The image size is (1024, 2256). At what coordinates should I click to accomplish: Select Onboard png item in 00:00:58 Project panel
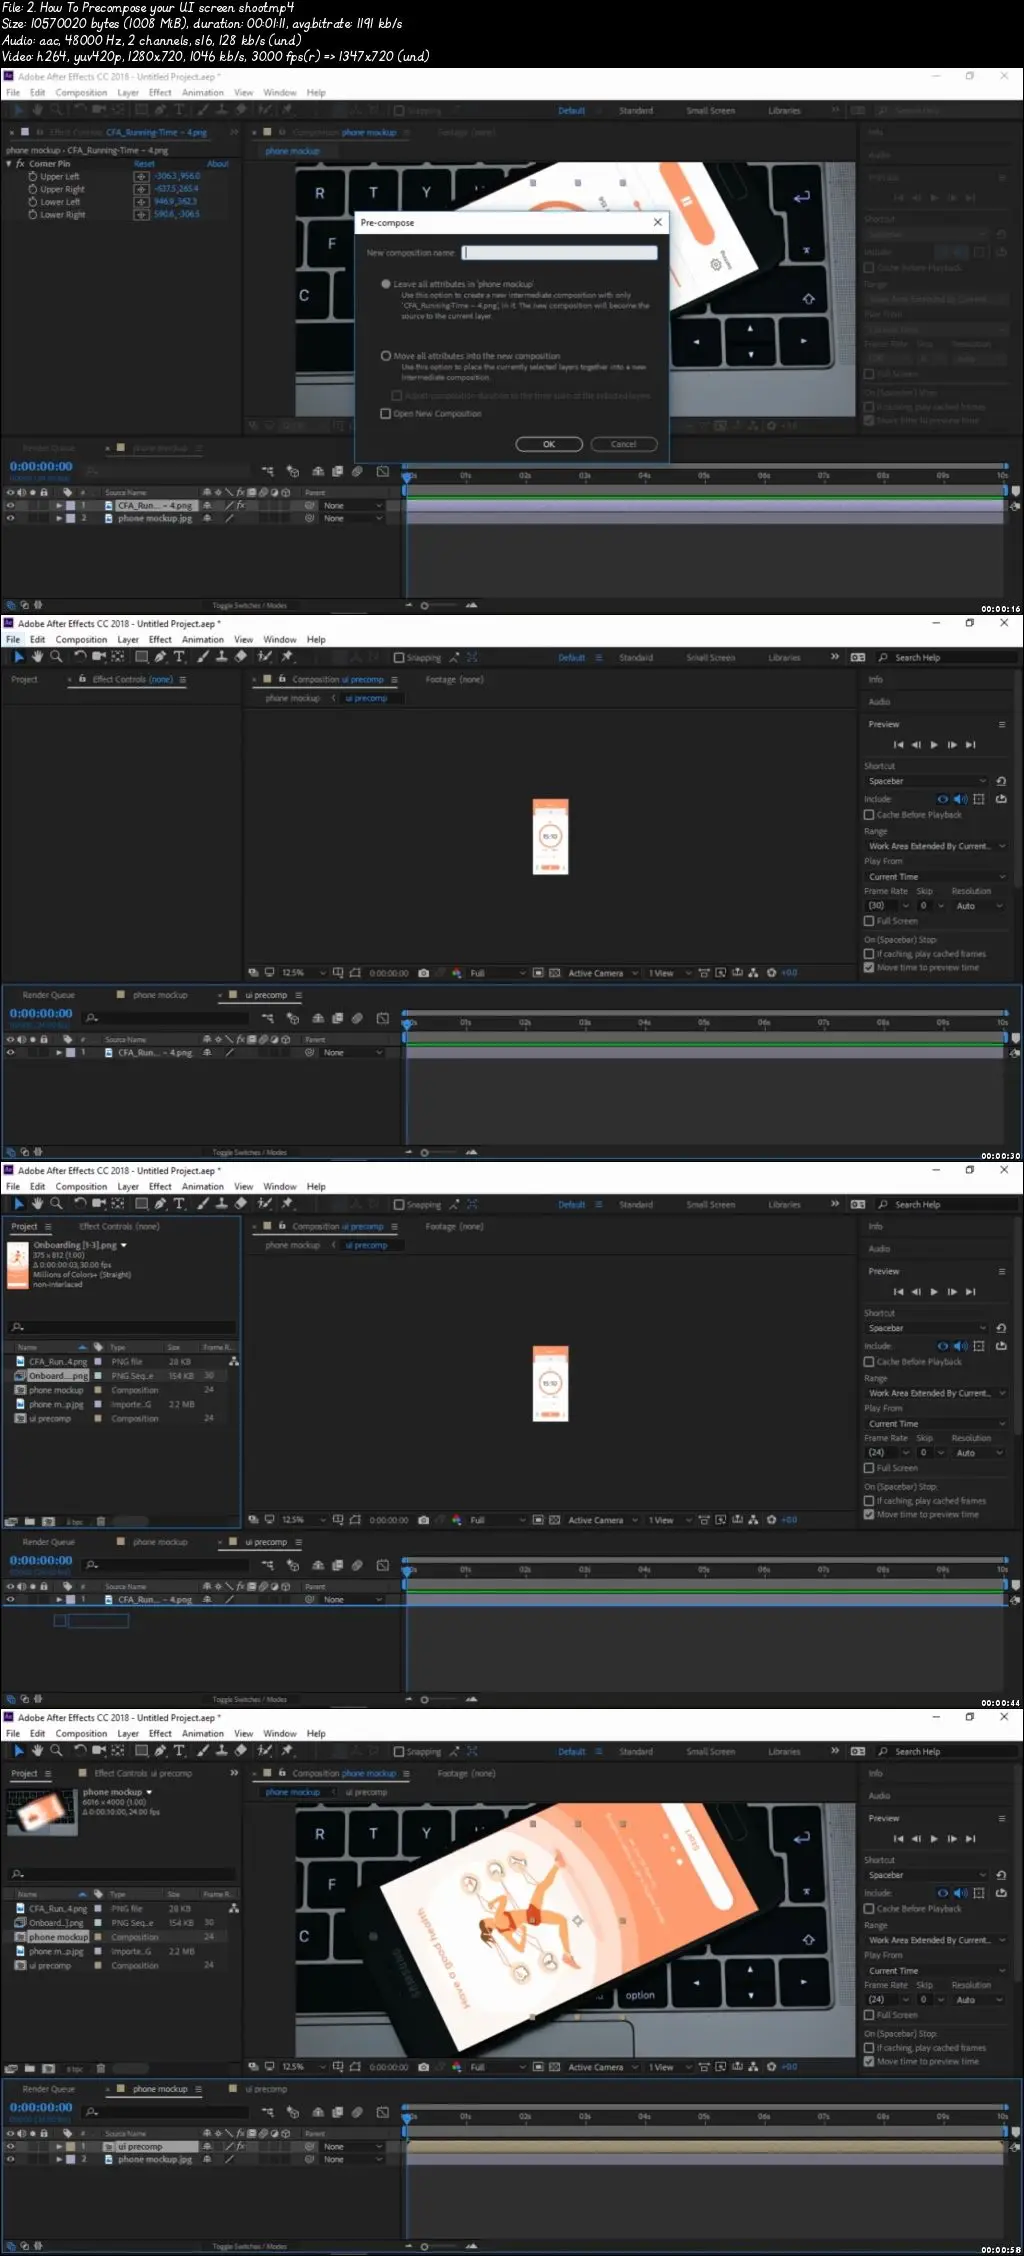pos(56,1923)
